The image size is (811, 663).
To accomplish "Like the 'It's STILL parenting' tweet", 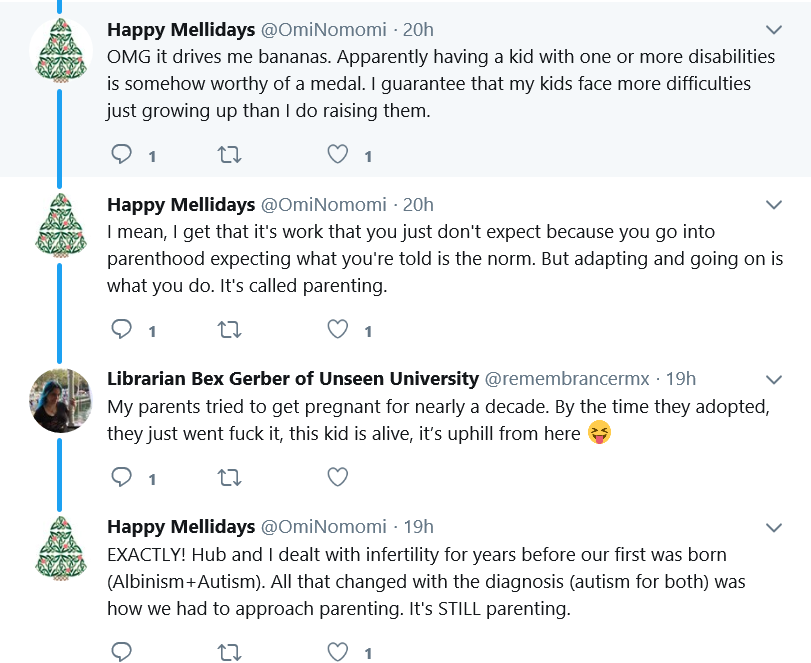I will pyautogui.click(x=338, y=652).
